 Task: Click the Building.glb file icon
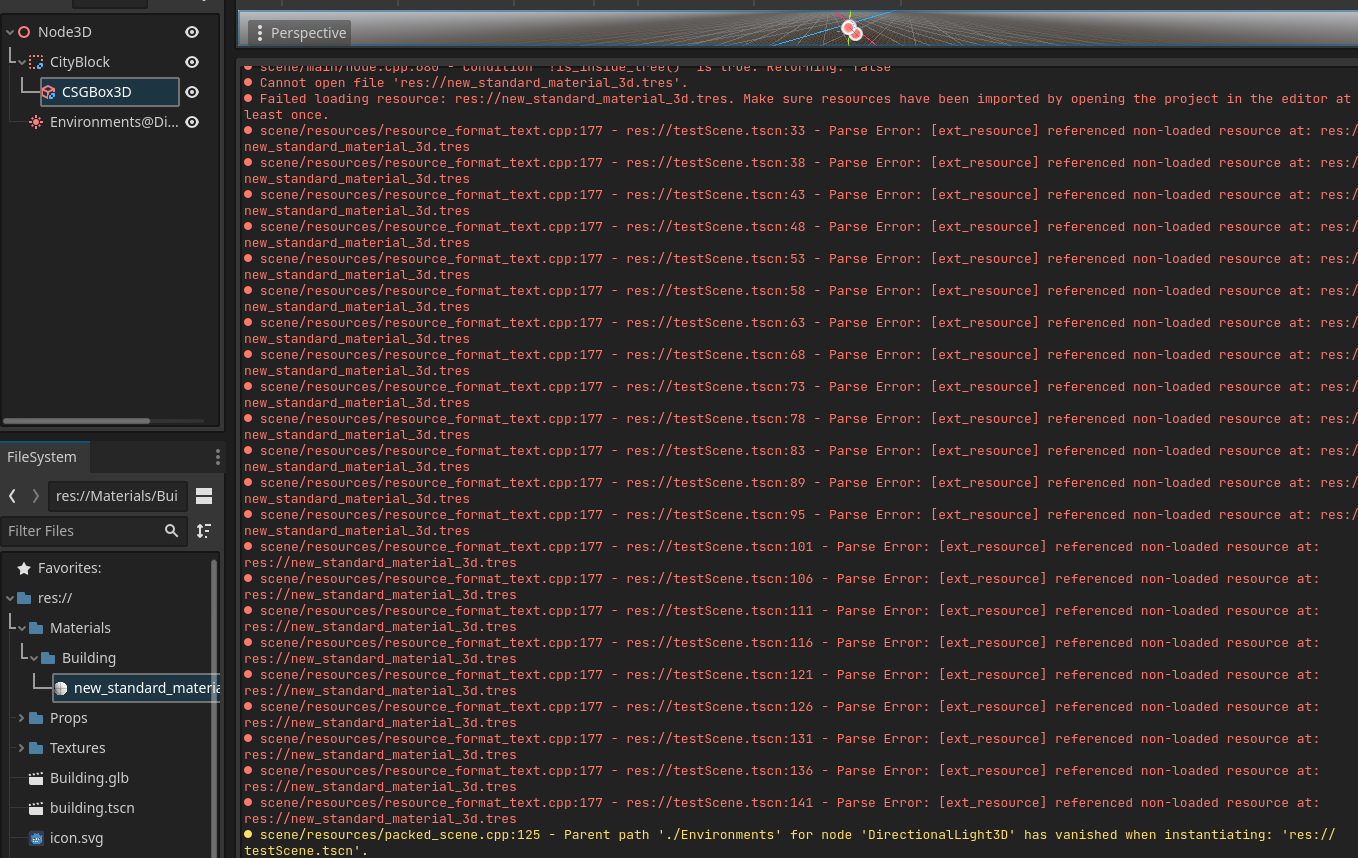37,777
